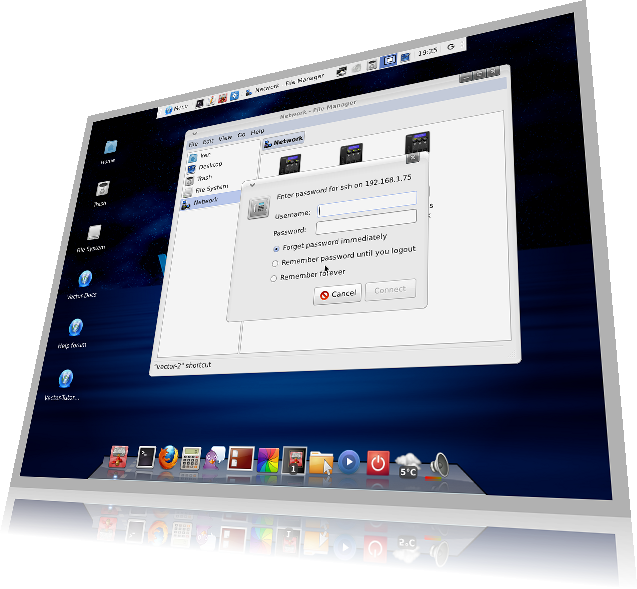The image size is (637, 589).
Task: Open the Pidgin messenger dock icon
Action: click(x=213, y=460)
